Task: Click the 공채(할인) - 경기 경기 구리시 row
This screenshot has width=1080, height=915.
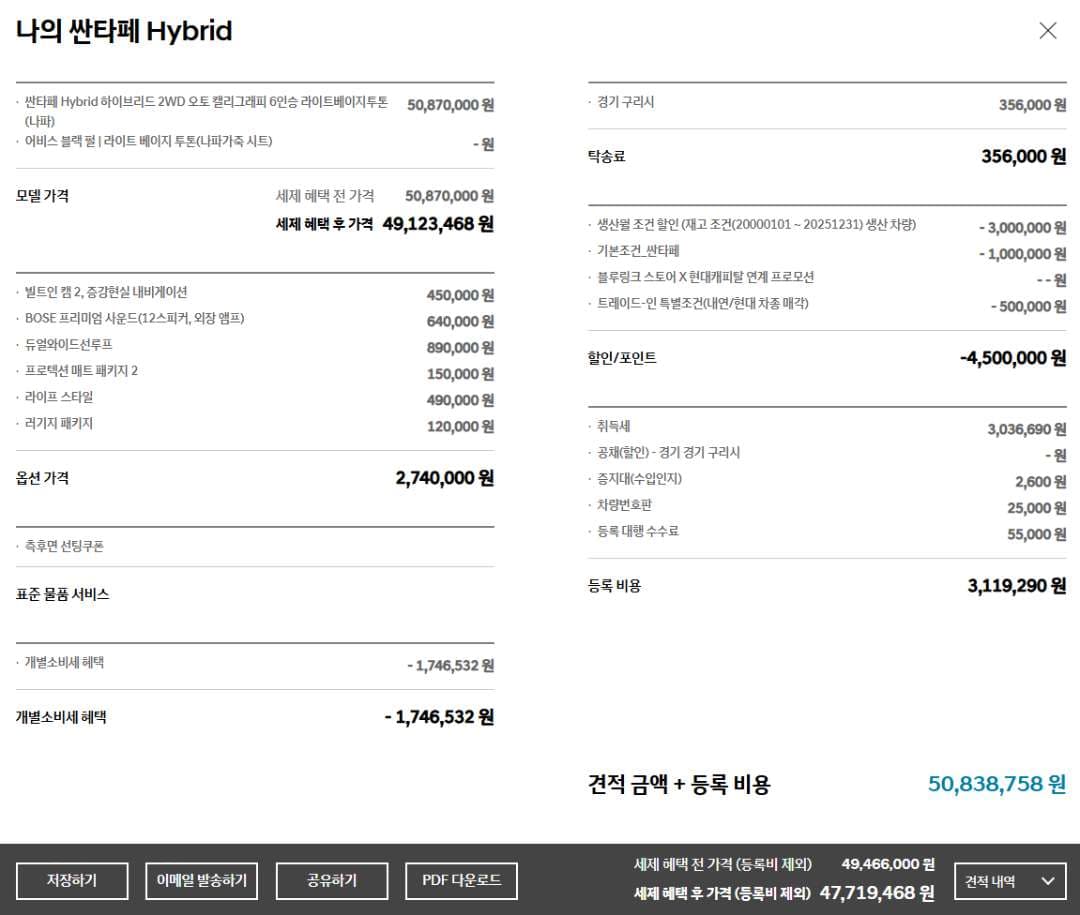Action: (827, 454)
